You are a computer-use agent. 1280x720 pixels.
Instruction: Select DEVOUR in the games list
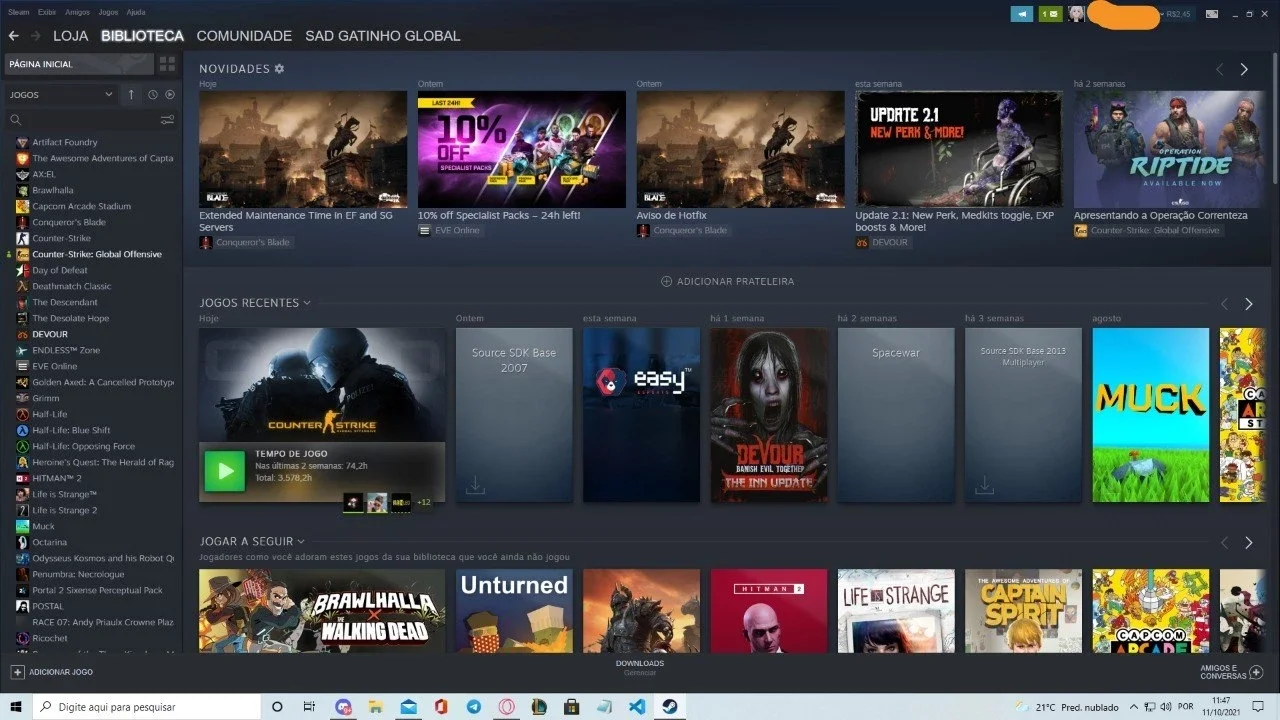click(50, 334)
